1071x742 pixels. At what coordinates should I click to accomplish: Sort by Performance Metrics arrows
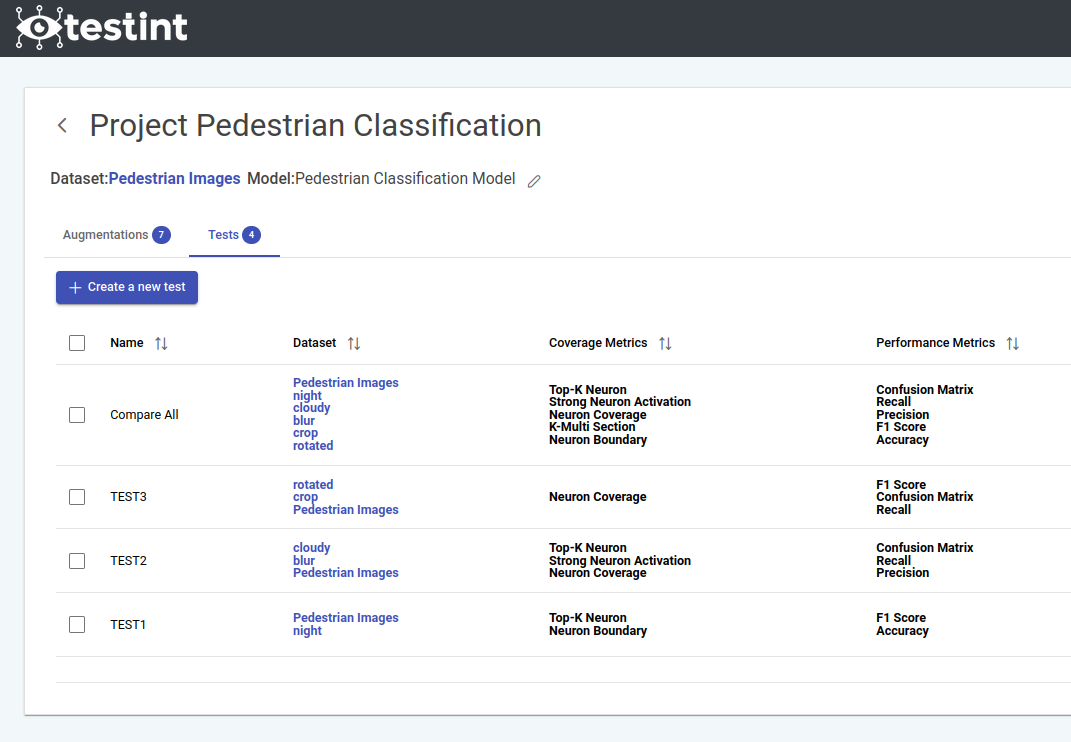tap(1012, 343)
